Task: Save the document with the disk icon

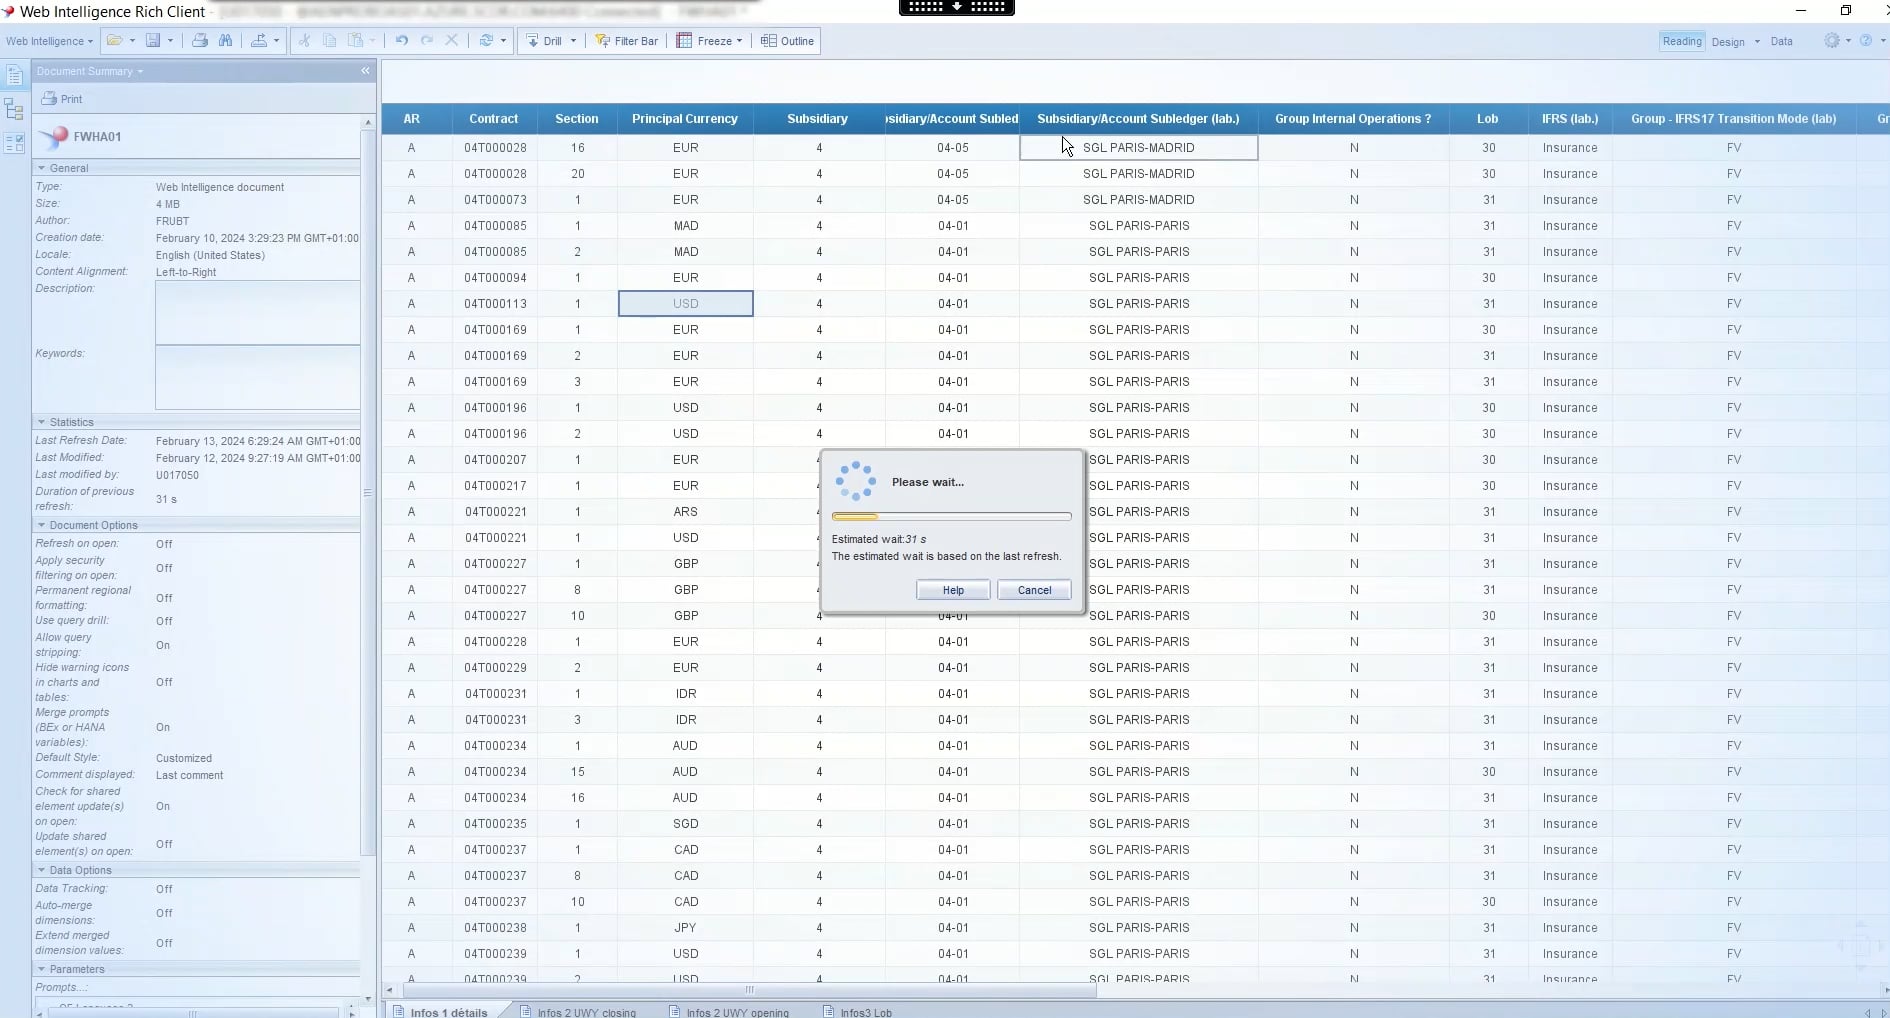Action: click(x=152, y=41)
